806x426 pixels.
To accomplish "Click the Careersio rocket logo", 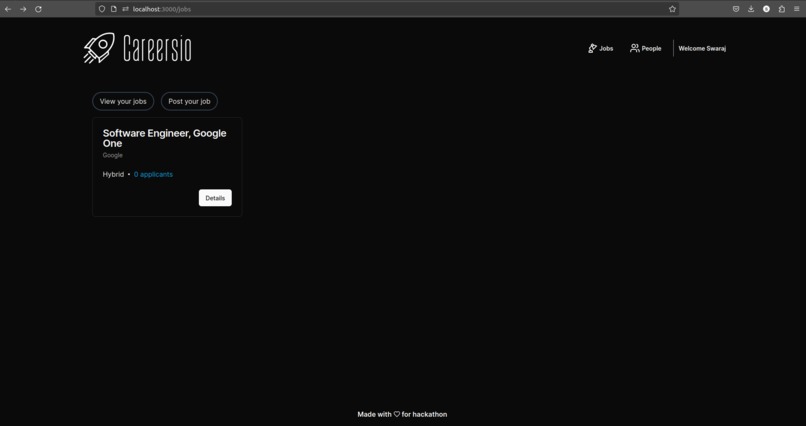I will pos(99,48).
